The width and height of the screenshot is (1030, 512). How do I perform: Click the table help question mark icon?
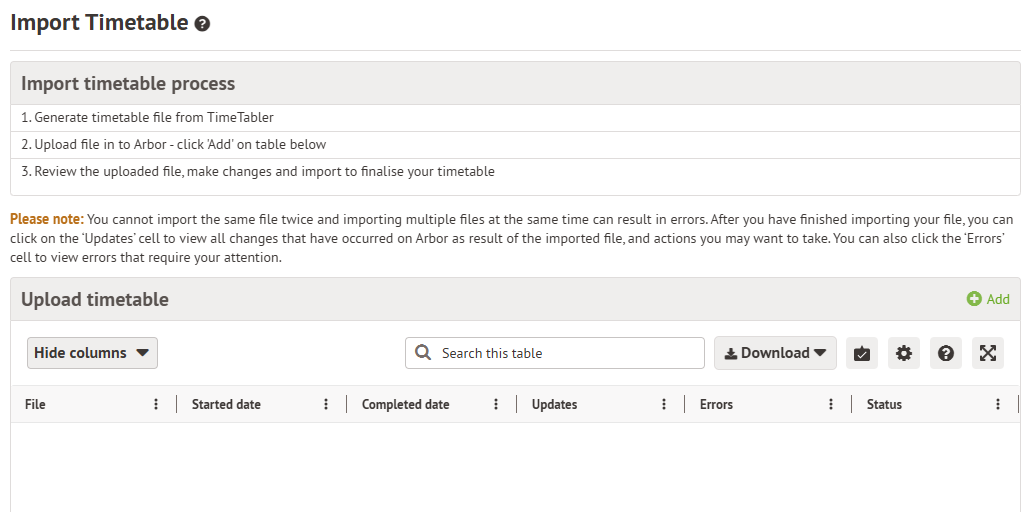pos(946,353)
